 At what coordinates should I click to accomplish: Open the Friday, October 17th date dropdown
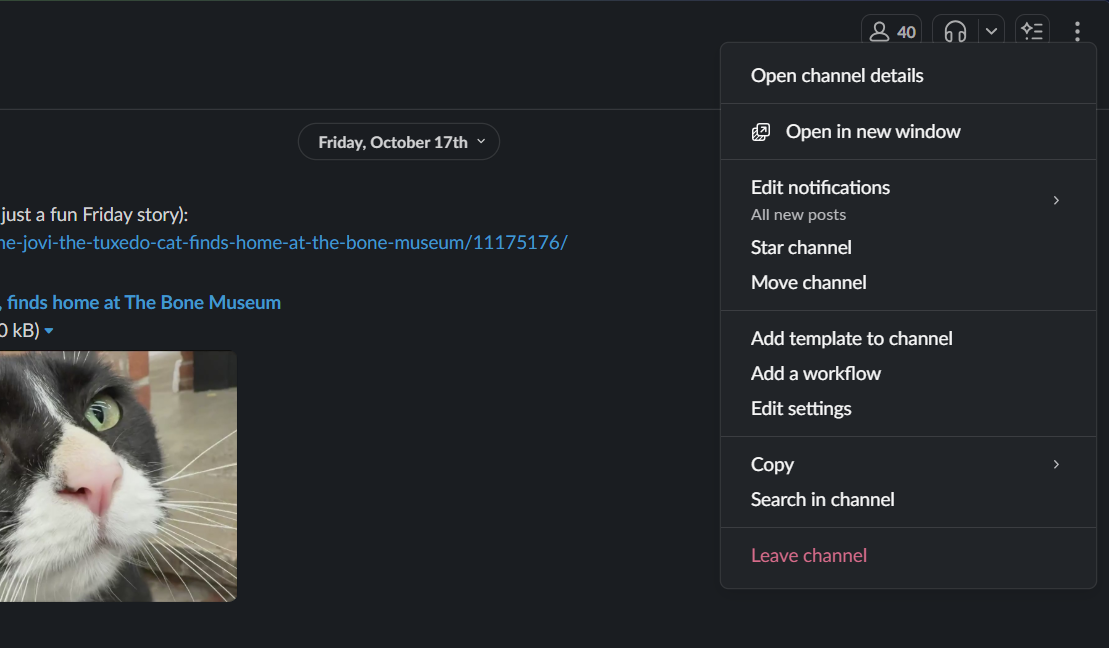(x=399, y=142)
